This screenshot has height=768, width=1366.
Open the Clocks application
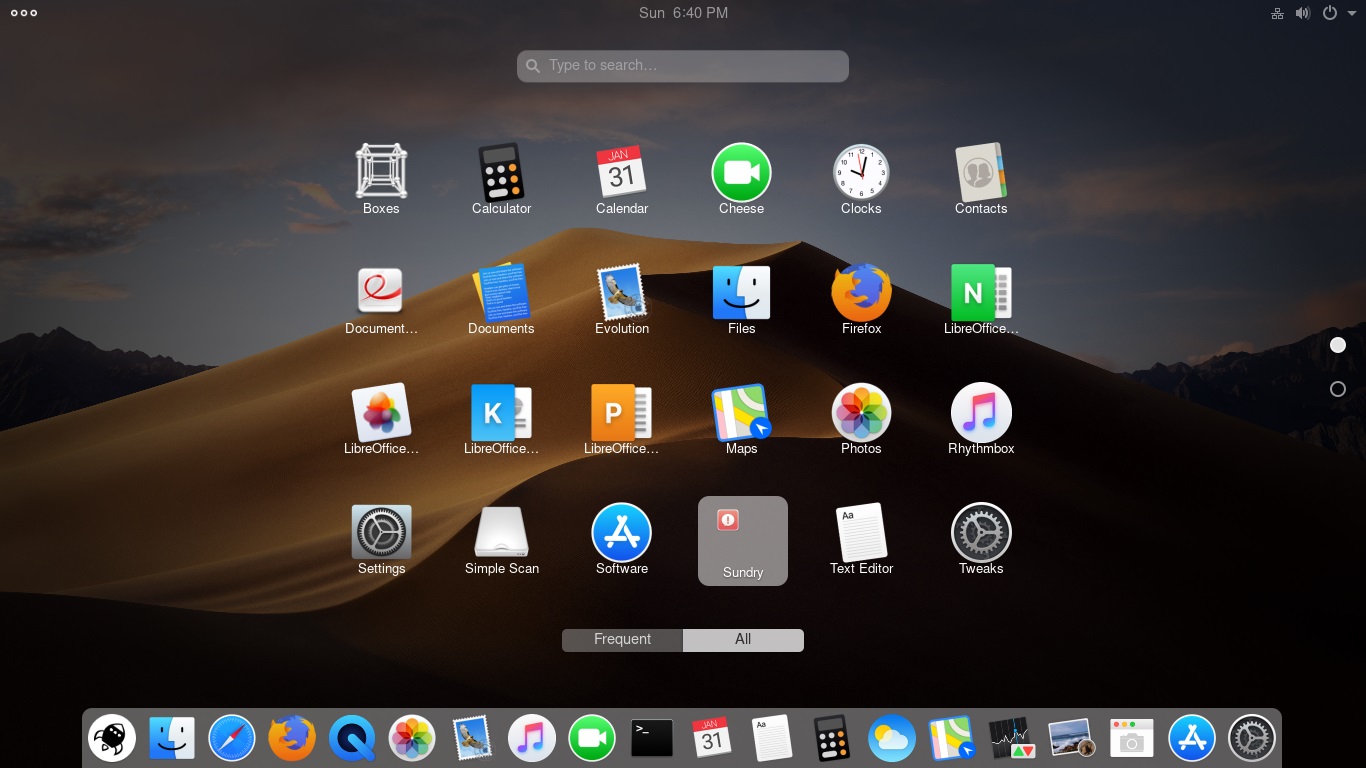(861, 180)
